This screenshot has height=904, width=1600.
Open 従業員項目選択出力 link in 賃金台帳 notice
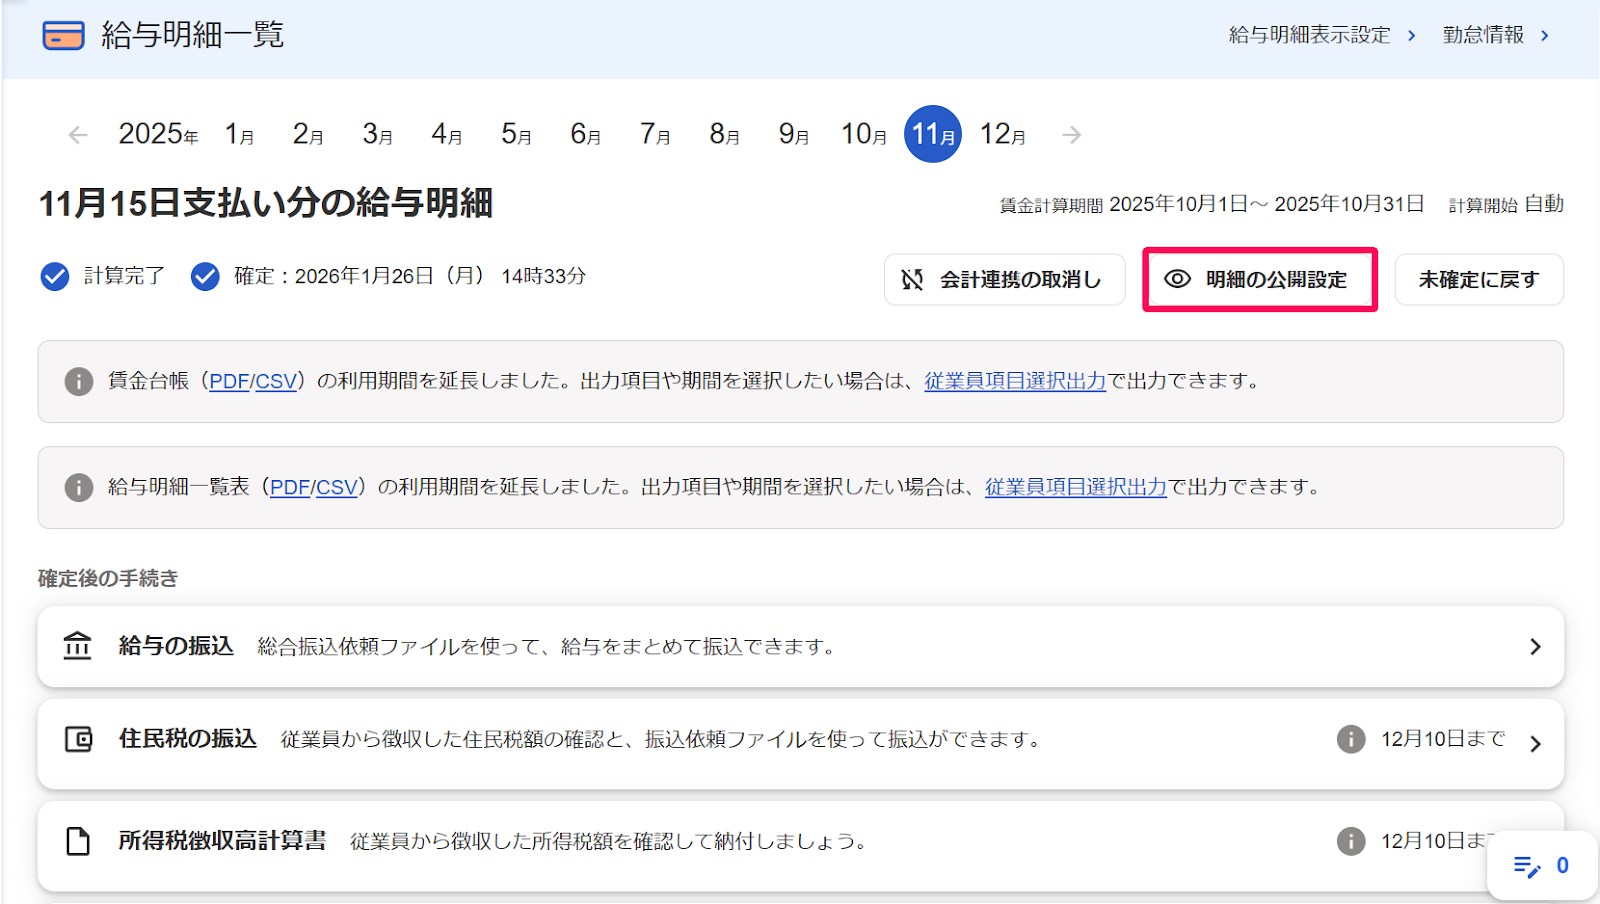pyautogui.click(x=1015, y=381)
